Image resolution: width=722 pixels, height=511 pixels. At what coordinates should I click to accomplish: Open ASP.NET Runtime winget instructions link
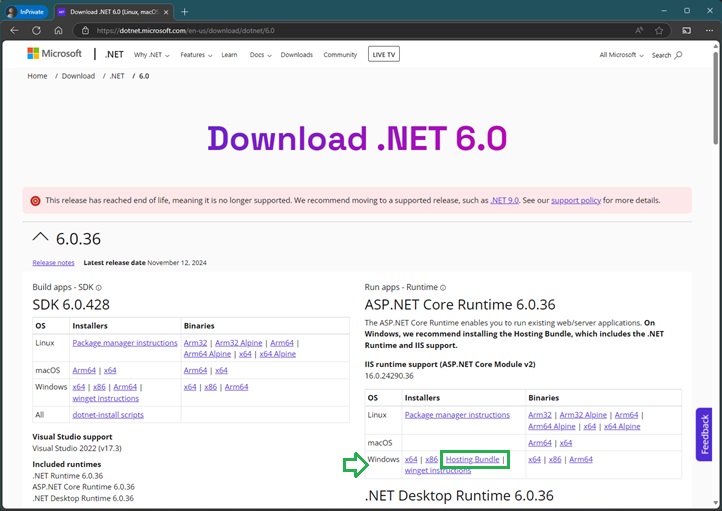(x=438, y=470)
